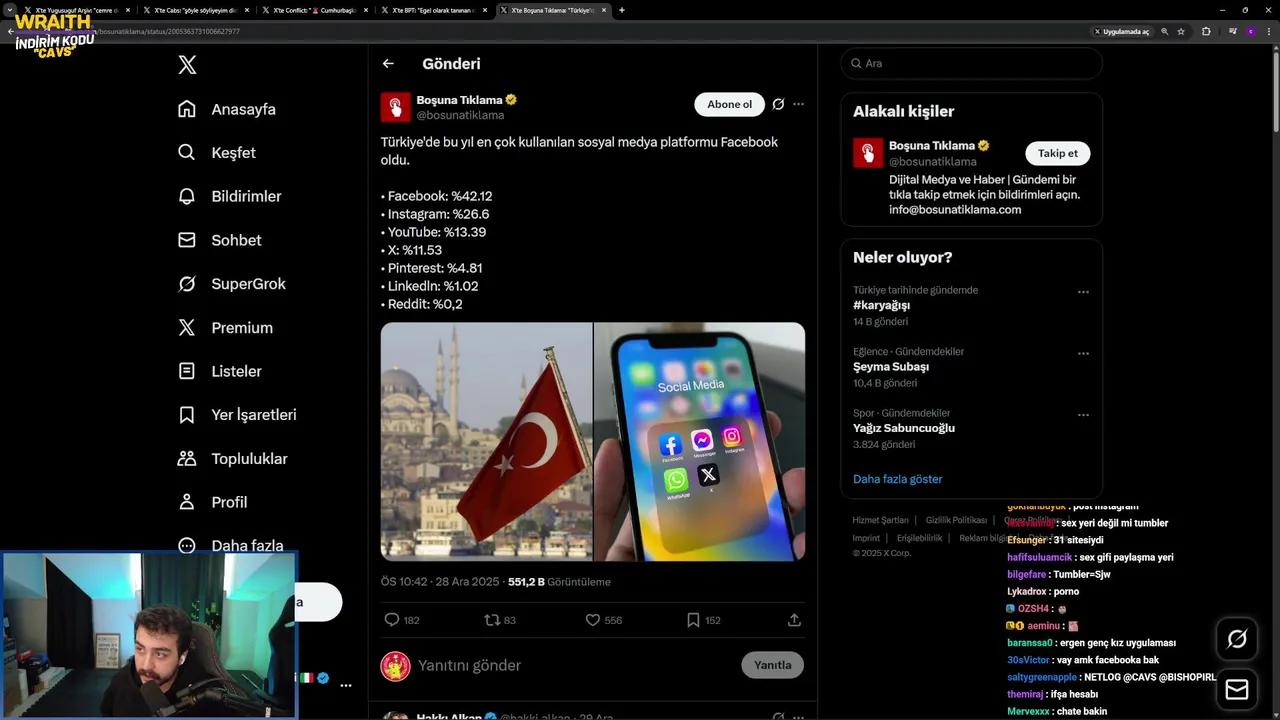Open Boşuna Tıklama in Alakalı kişiler

click(932, 146)
